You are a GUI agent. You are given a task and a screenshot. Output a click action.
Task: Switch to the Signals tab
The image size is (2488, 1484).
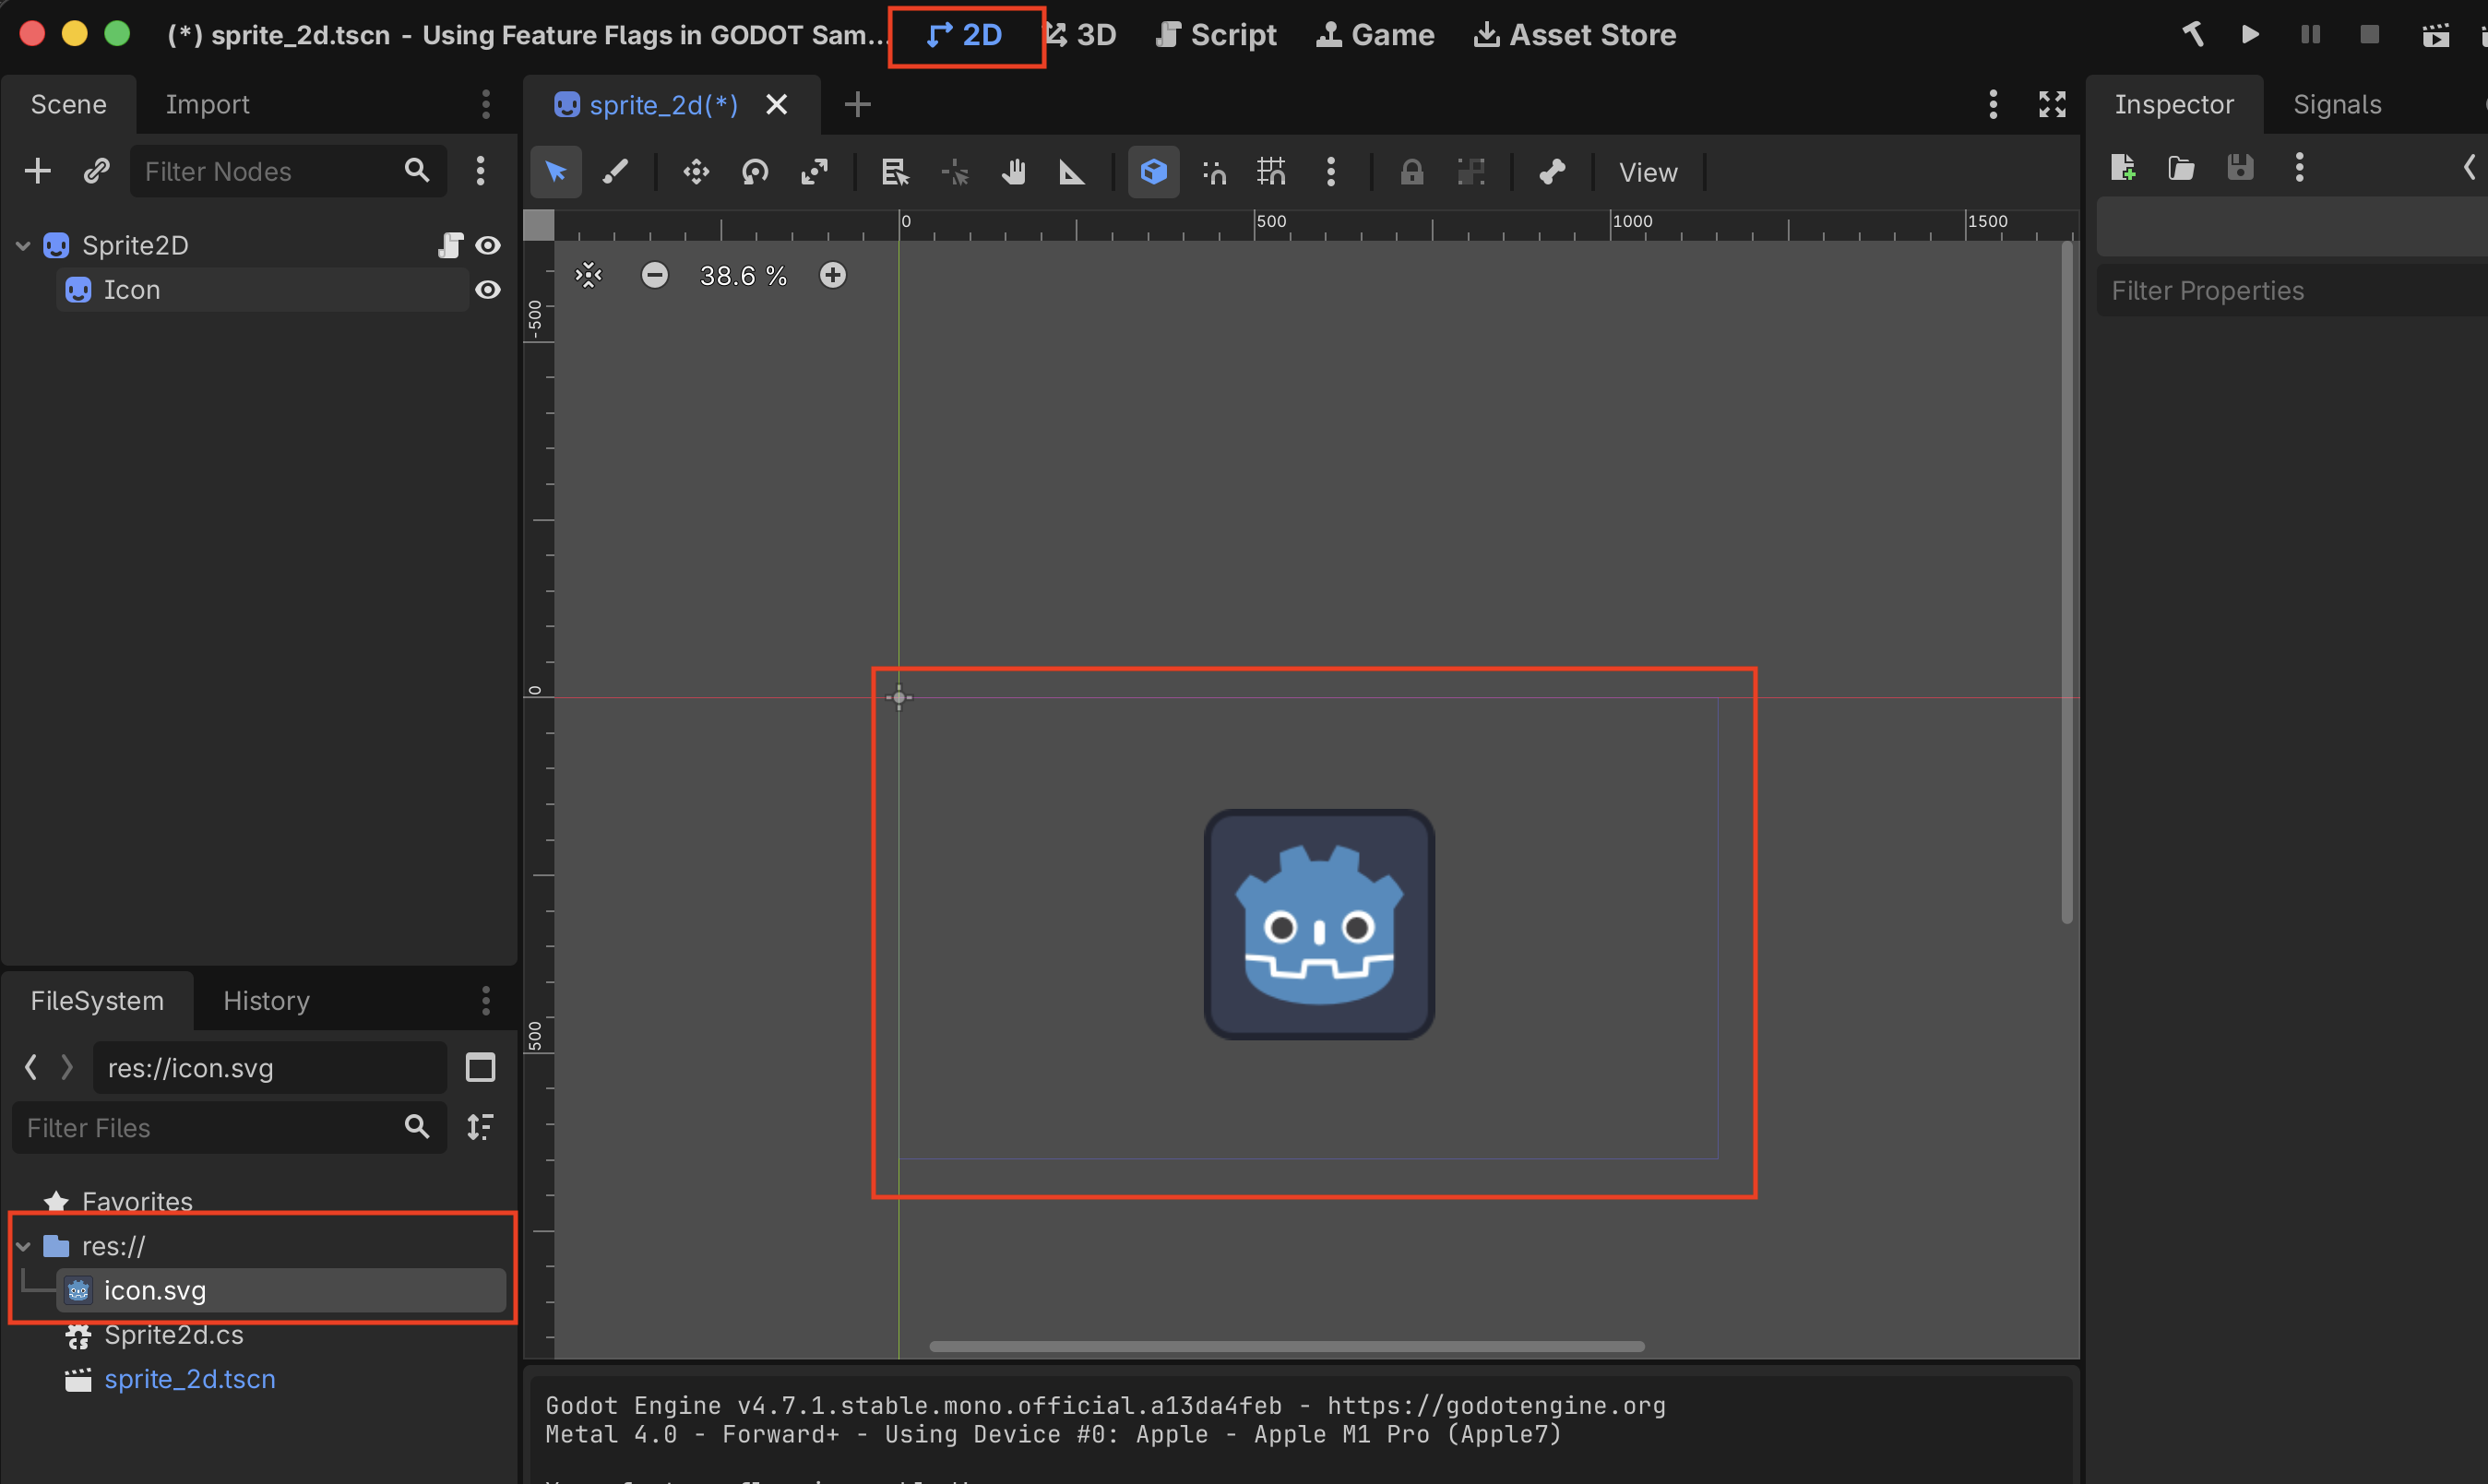pyautogui.click(x=2337, y=104)
